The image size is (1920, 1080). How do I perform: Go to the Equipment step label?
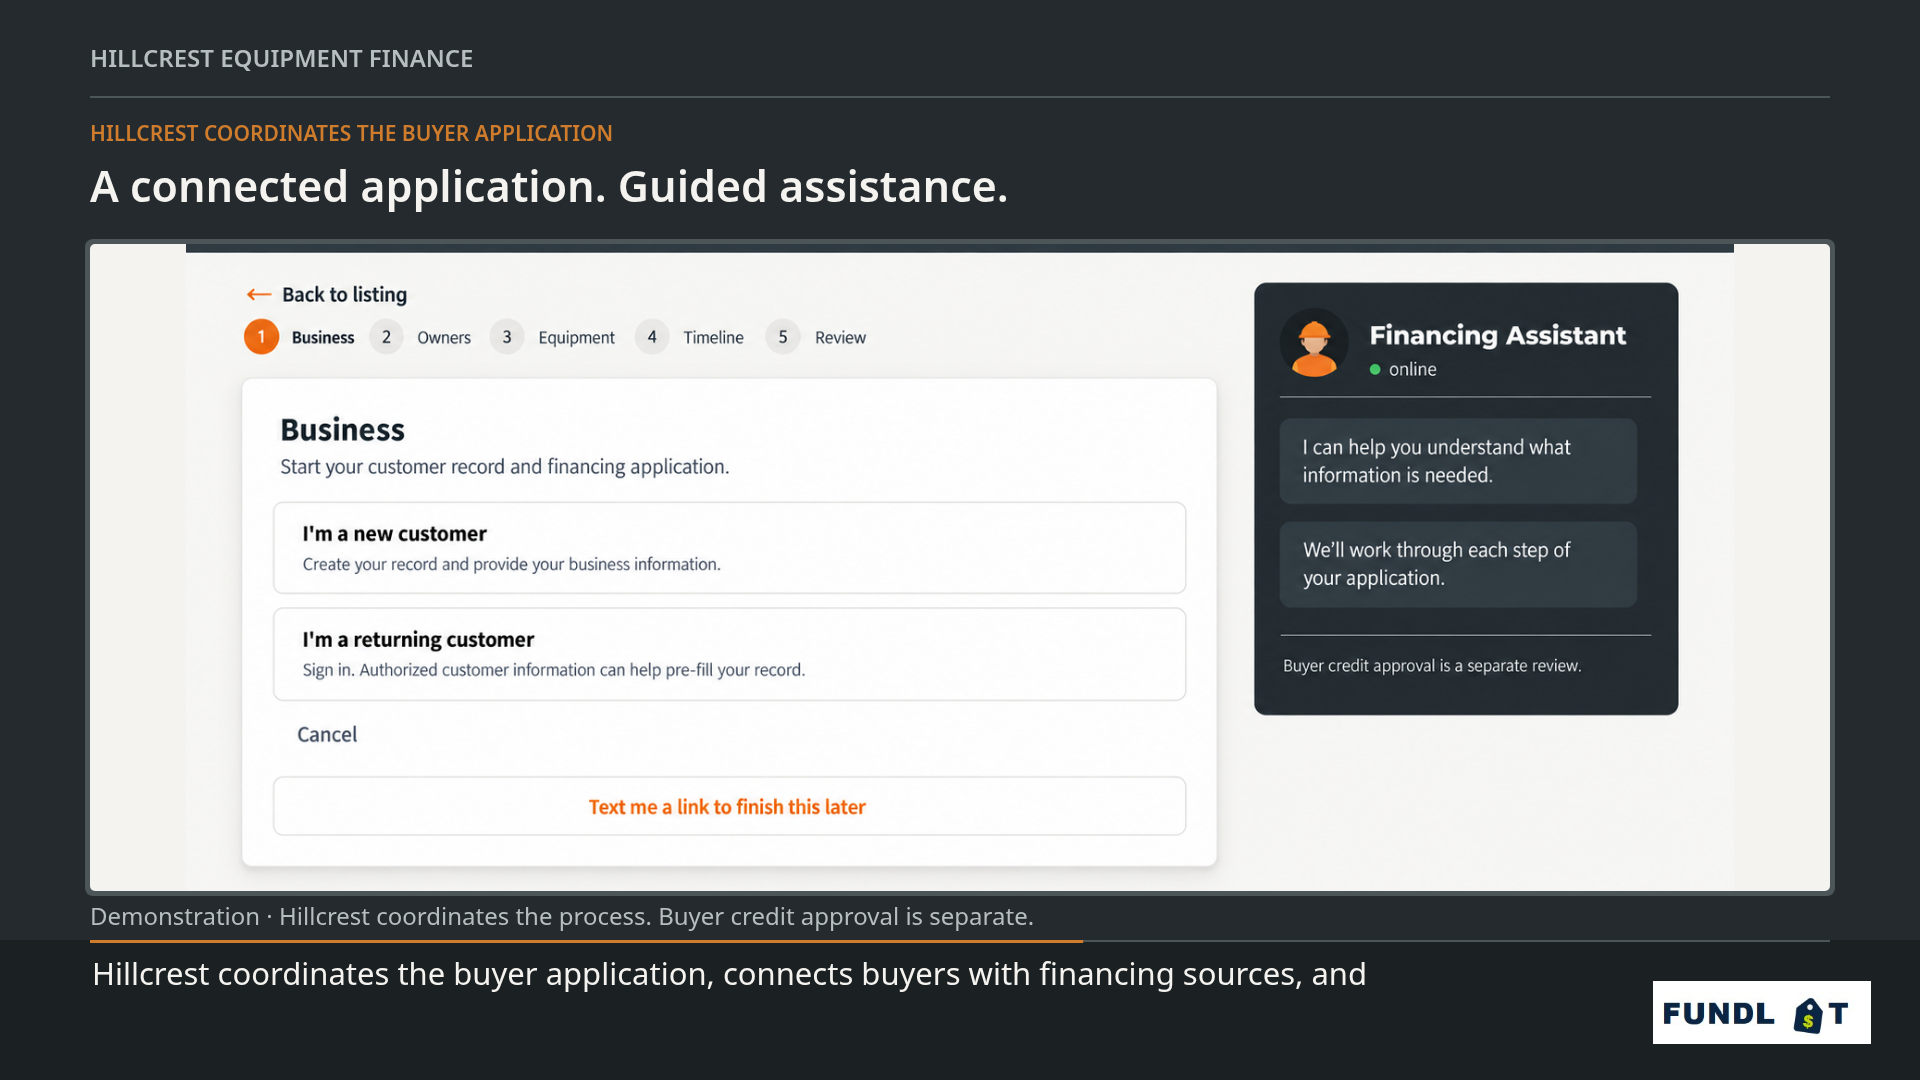[x=576, y=338]
